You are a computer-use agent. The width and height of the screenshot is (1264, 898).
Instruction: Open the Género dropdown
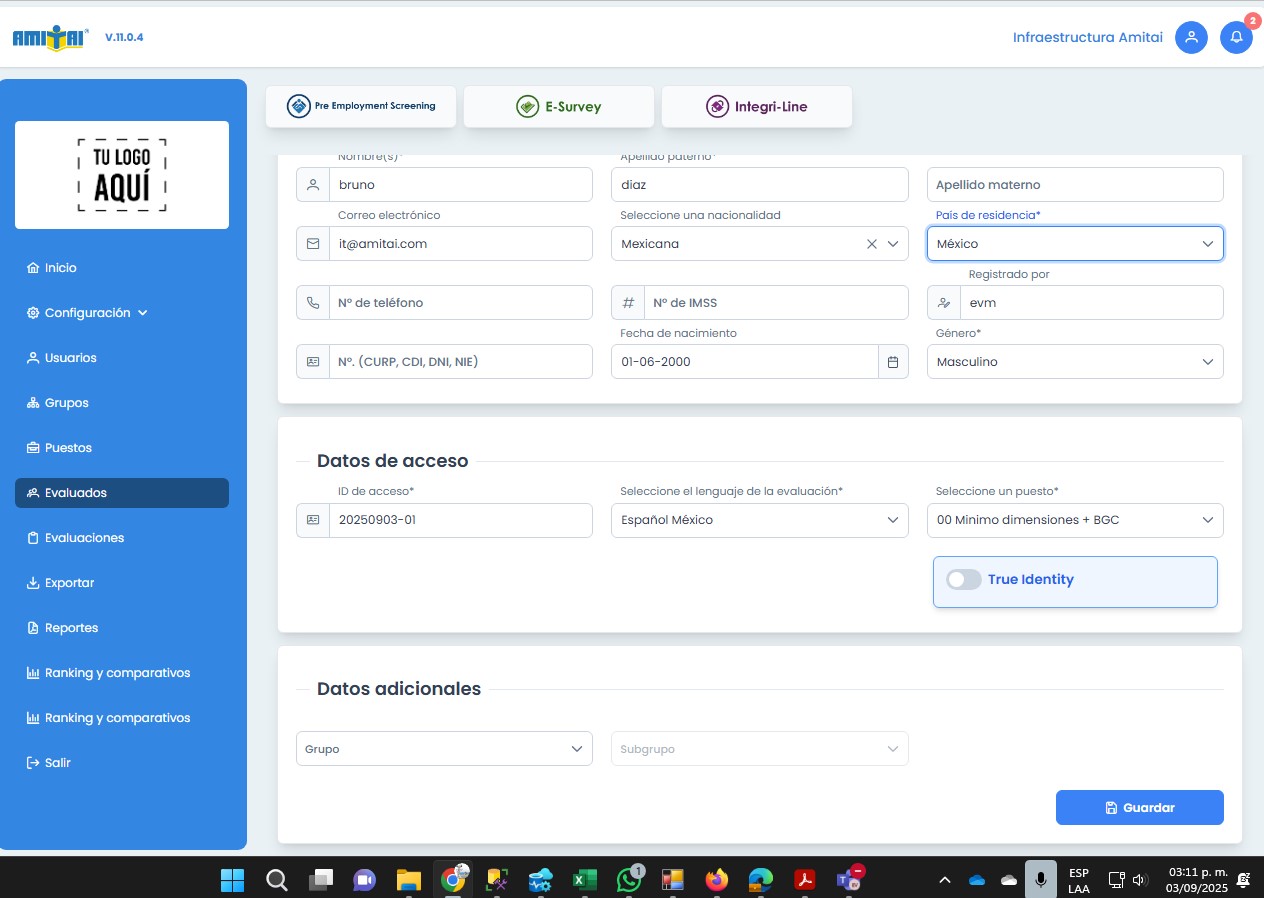pos(1075,362)
